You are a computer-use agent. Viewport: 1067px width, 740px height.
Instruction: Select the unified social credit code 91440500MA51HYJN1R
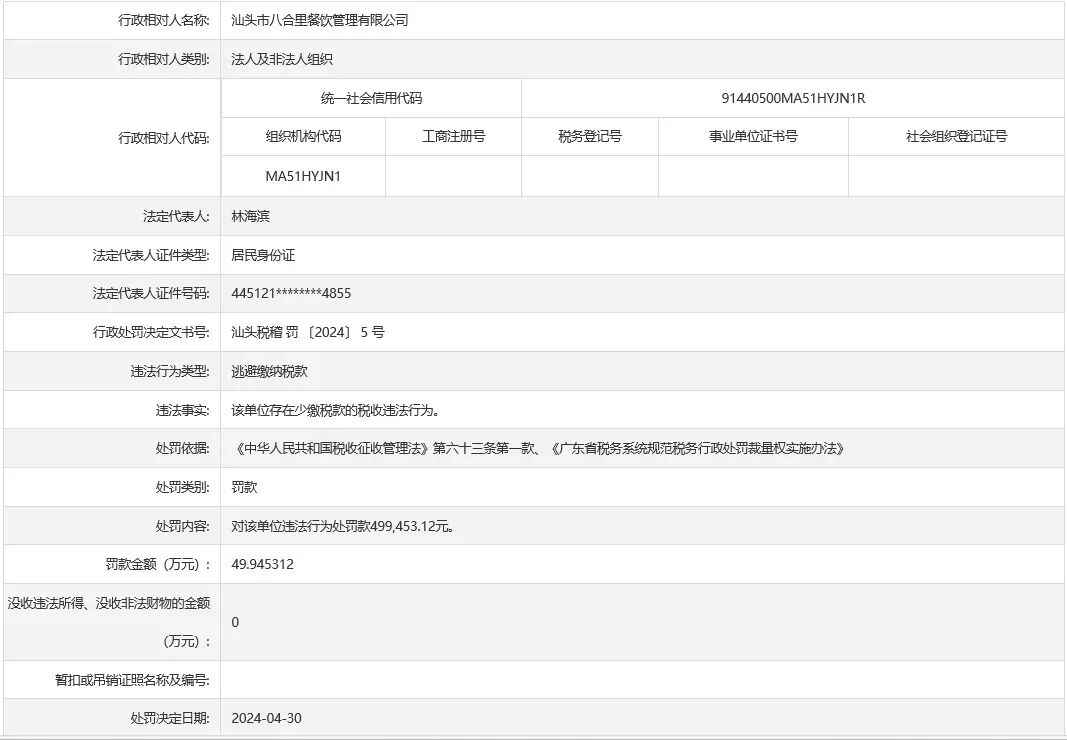click(x=793, y=98)
